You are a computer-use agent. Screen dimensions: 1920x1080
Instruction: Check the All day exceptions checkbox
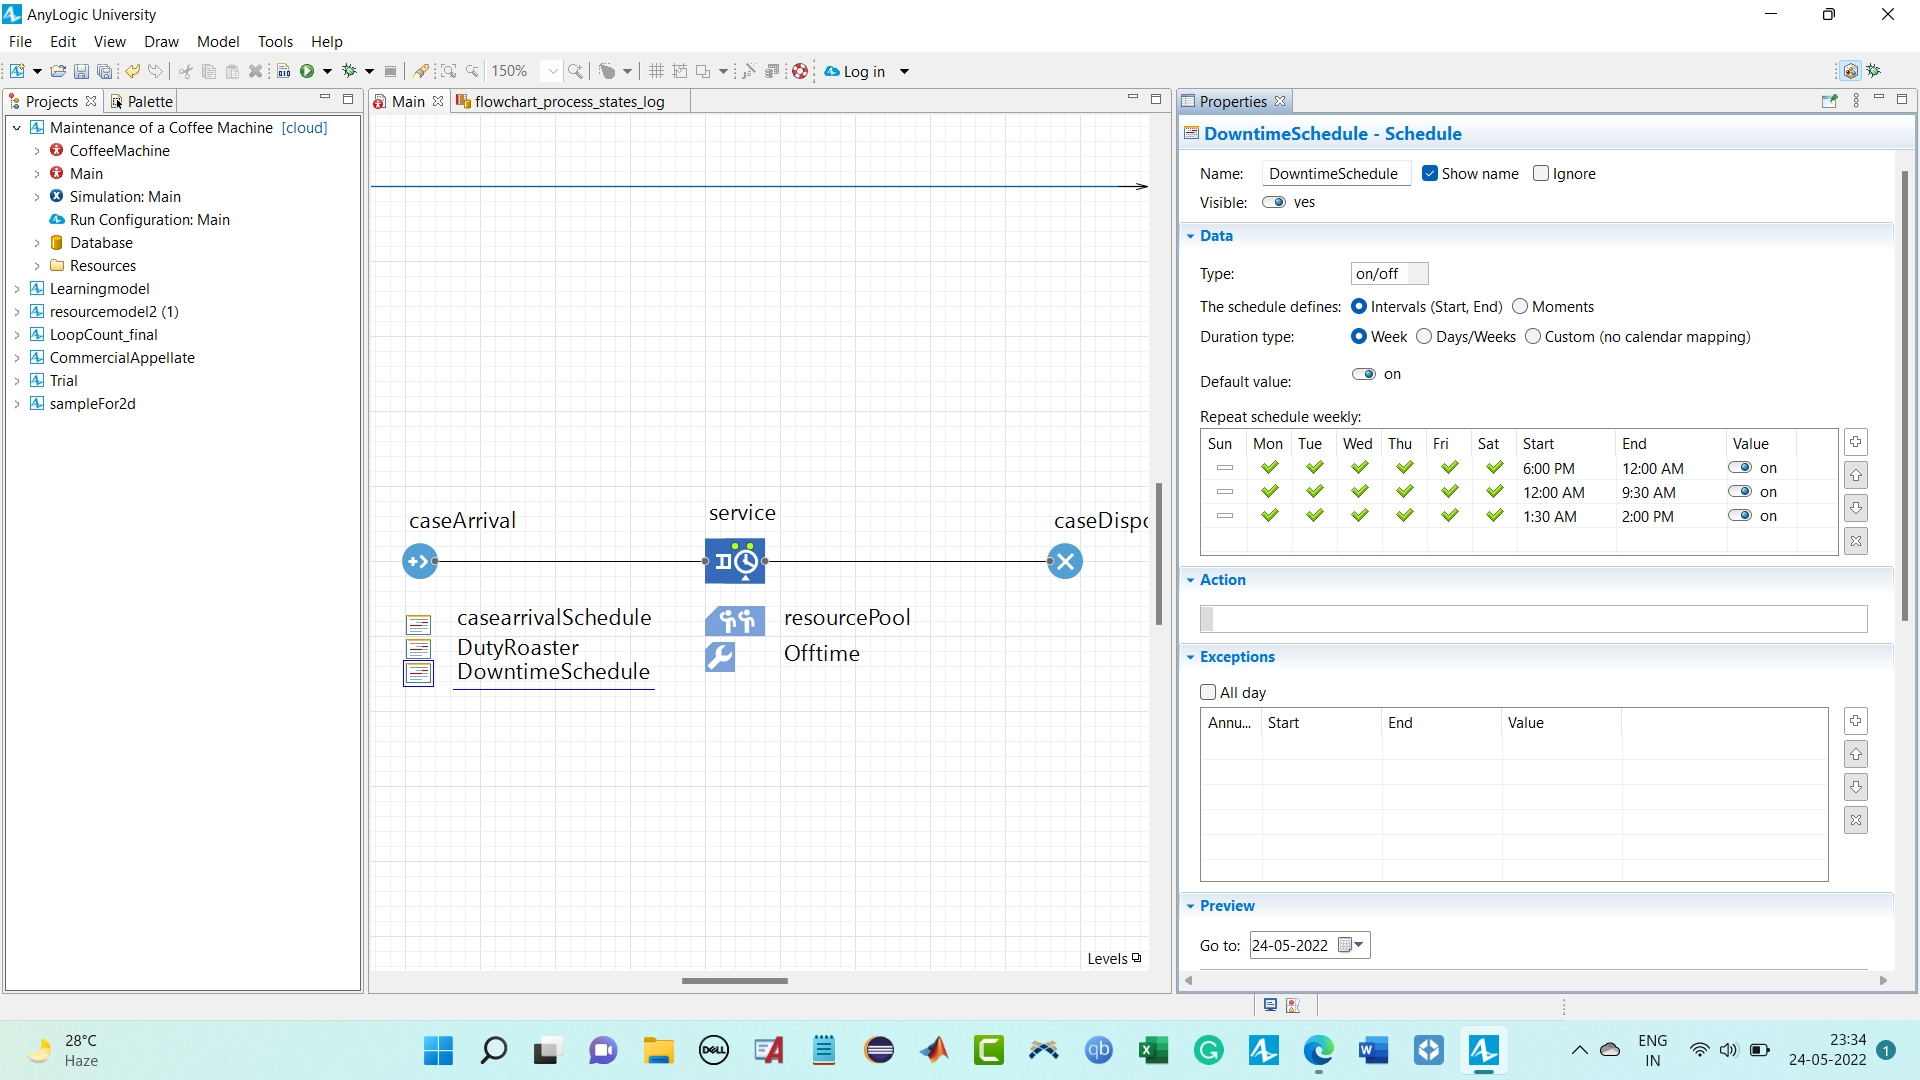(x=1208, y=692)
